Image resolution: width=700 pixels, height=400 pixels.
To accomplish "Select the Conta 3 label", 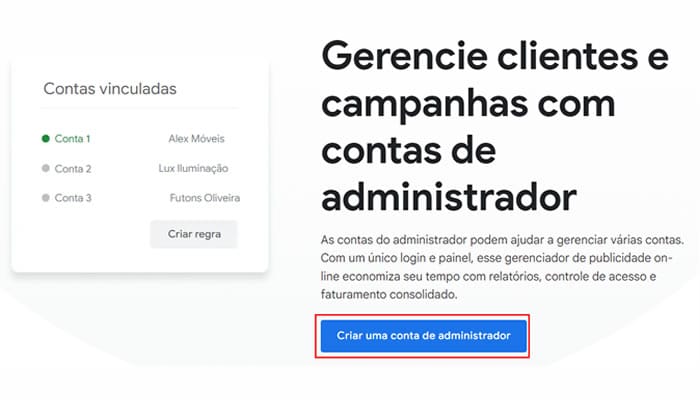I will click(73, 198).
